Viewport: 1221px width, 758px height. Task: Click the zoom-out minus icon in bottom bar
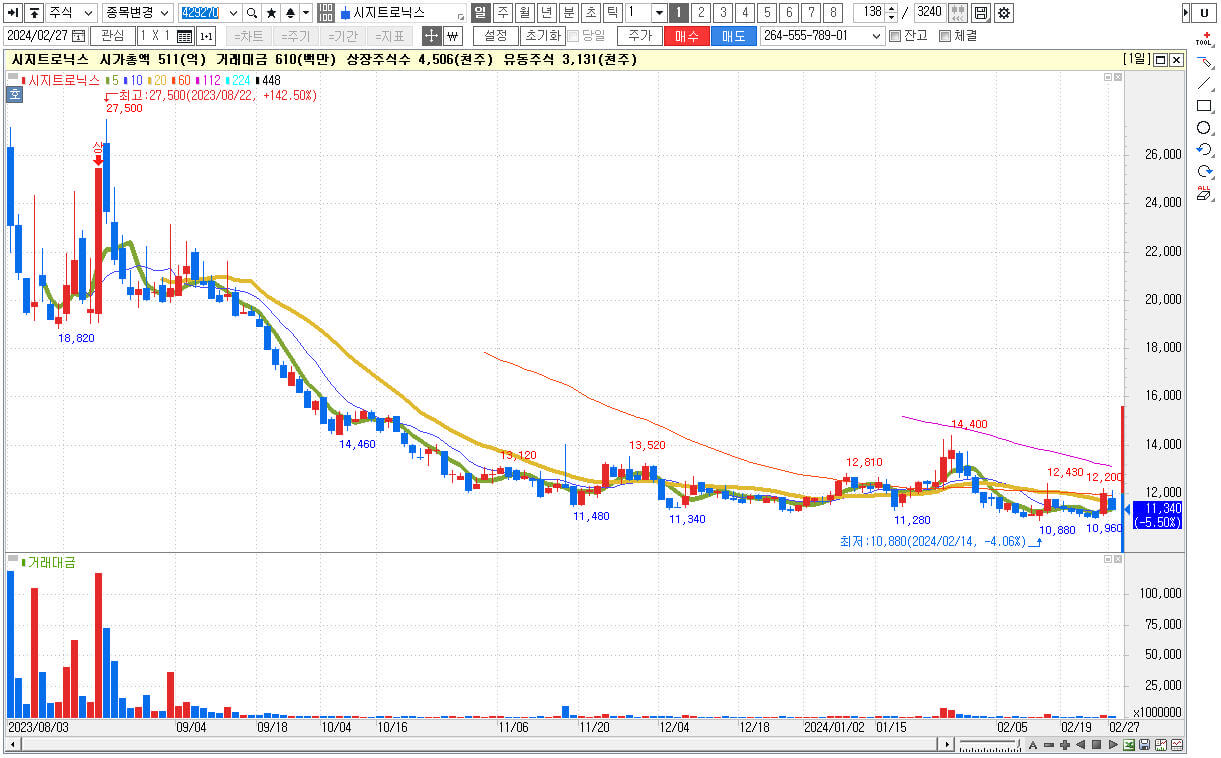point(1049,745)
